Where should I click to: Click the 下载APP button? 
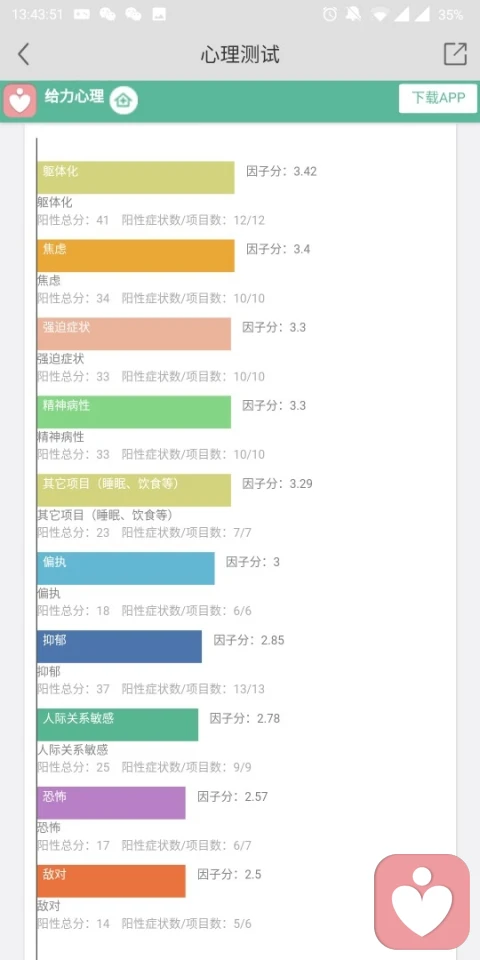click(x=438, y=98)
